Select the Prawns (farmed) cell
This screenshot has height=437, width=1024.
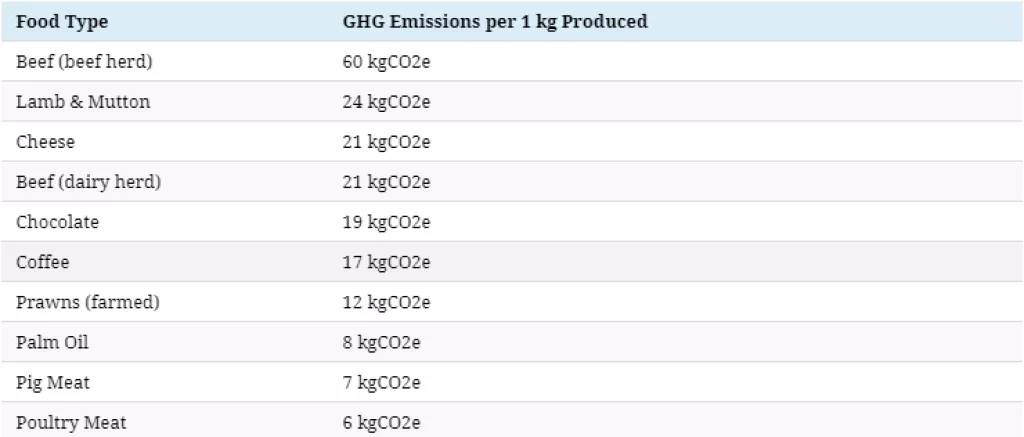point(88,302)
